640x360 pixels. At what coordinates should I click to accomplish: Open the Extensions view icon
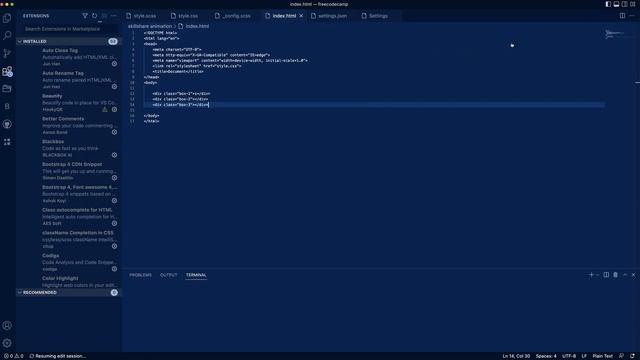[7, 71]
